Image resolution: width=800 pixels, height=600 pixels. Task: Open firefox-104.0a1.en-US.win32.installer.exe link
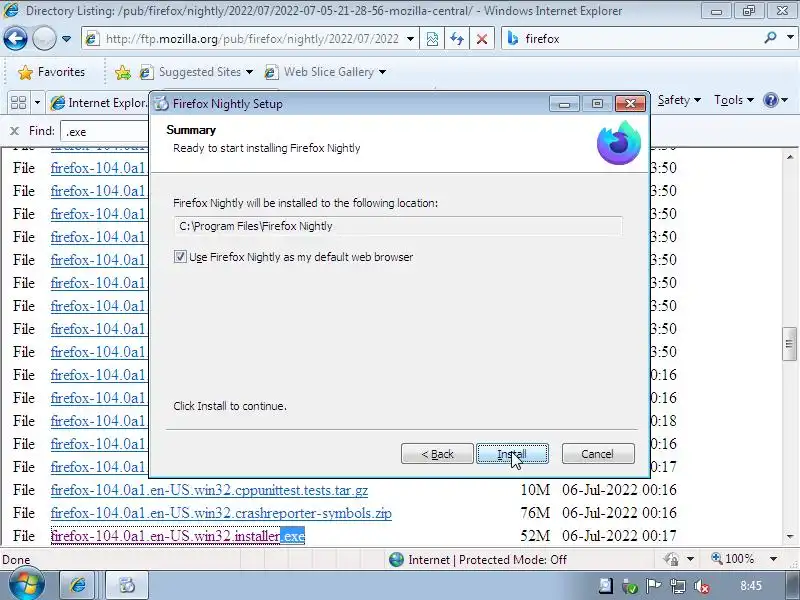178,536
